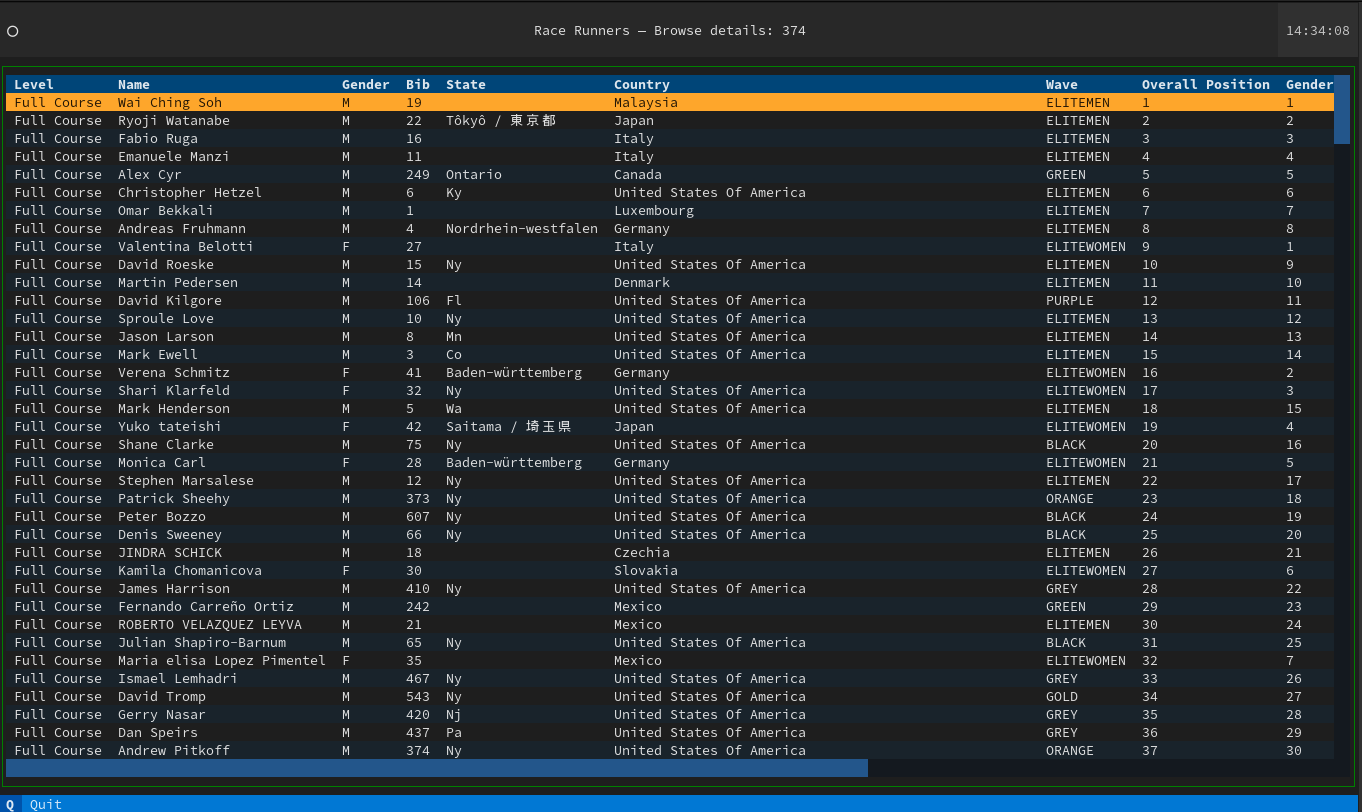Viewport: 1362px width, 812px height.
Task: Click the Country column header
Action: click(x=642, y=85)
